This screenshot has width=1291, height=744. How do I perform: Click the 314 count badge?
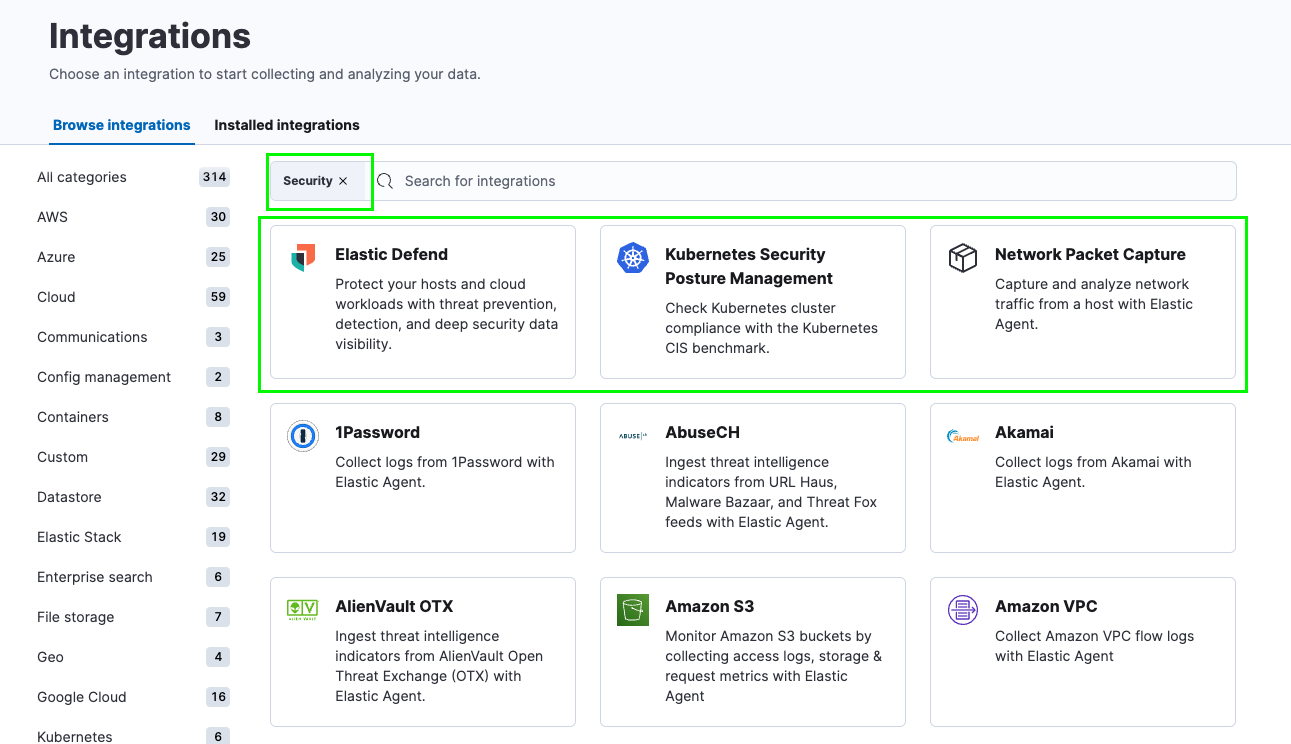click(x=214, y=177)
